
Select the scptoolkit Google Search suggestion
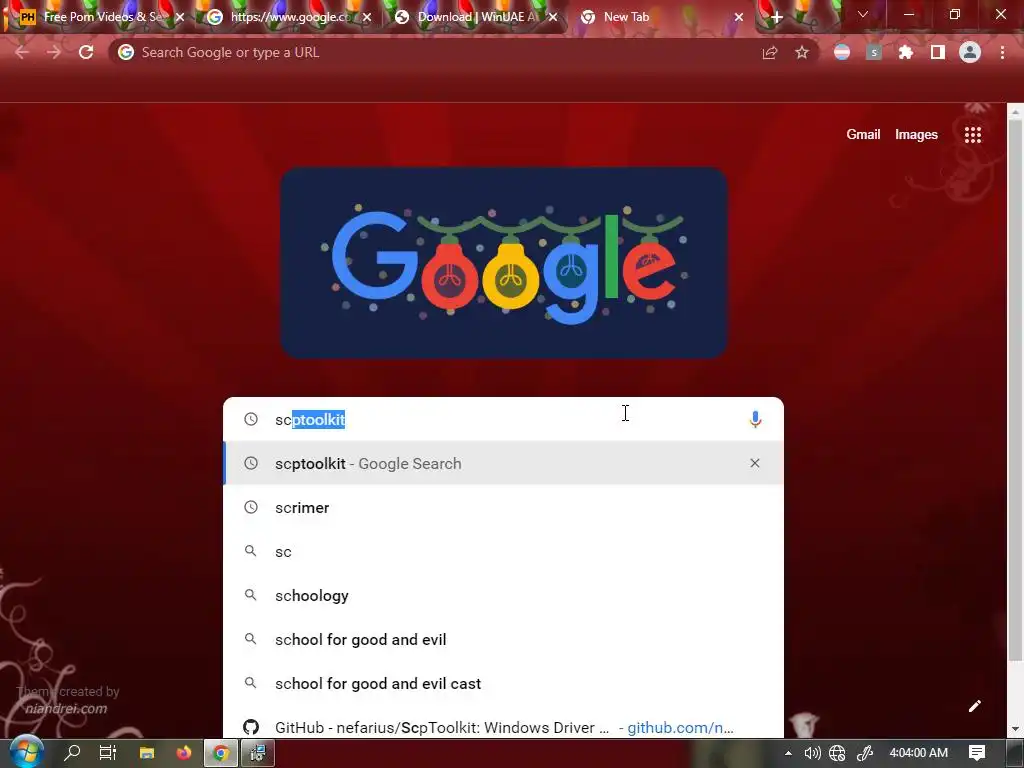point(503,463)
